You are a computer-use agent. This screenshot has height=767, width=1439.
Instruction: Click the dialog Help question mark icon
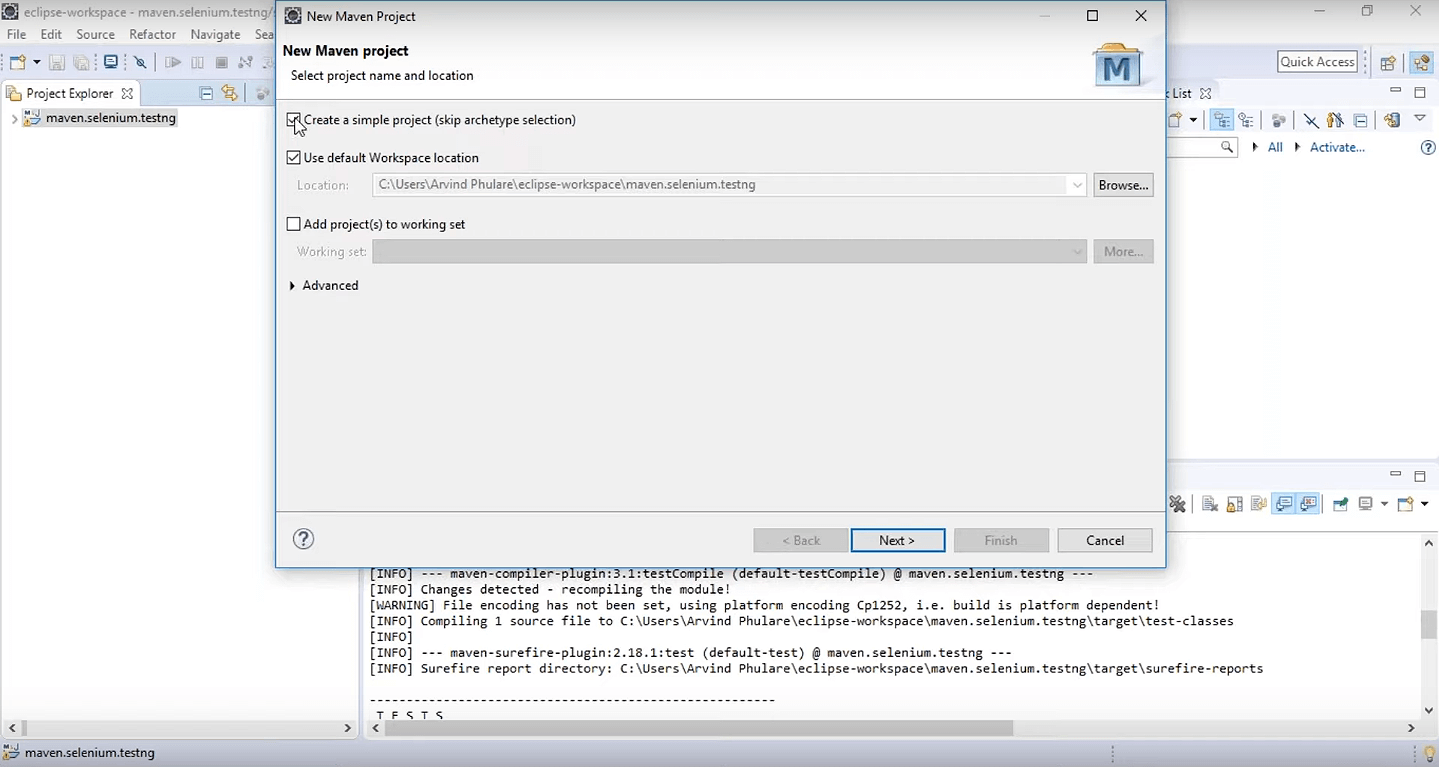[303, 539]
